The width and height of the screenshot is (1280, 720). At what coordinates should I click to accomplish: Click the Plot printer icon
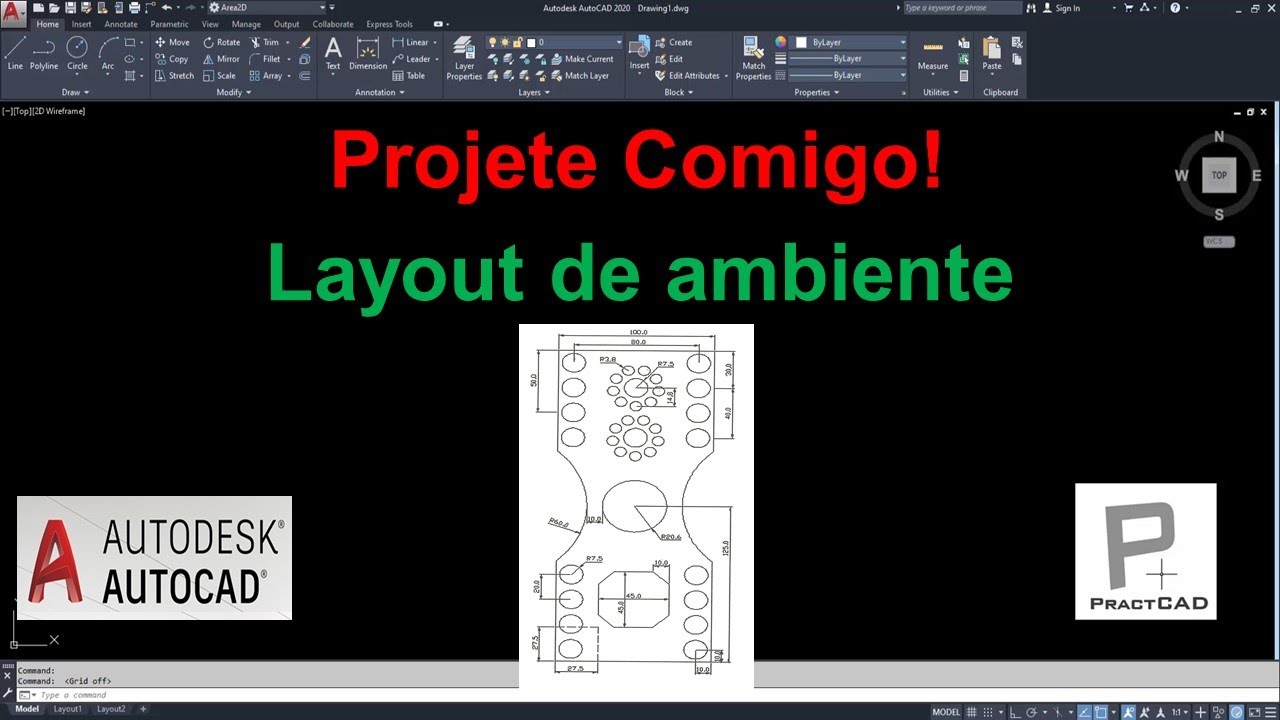(x=134, y=7)
